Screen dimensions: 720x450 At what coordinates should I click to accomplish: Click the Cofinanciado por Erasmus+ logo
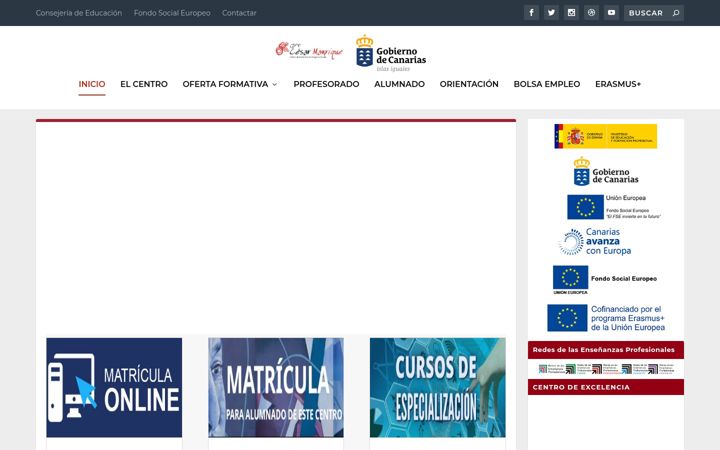click(x=606, y=318)
